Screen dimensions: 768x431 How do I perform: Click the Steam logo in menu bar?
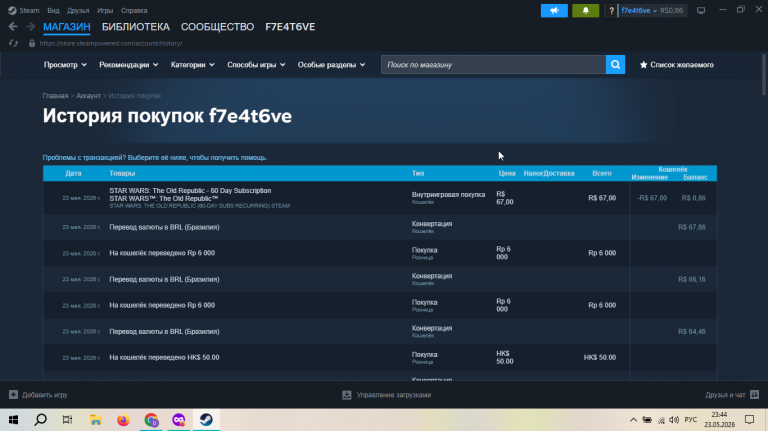click(x=12, y=10)
